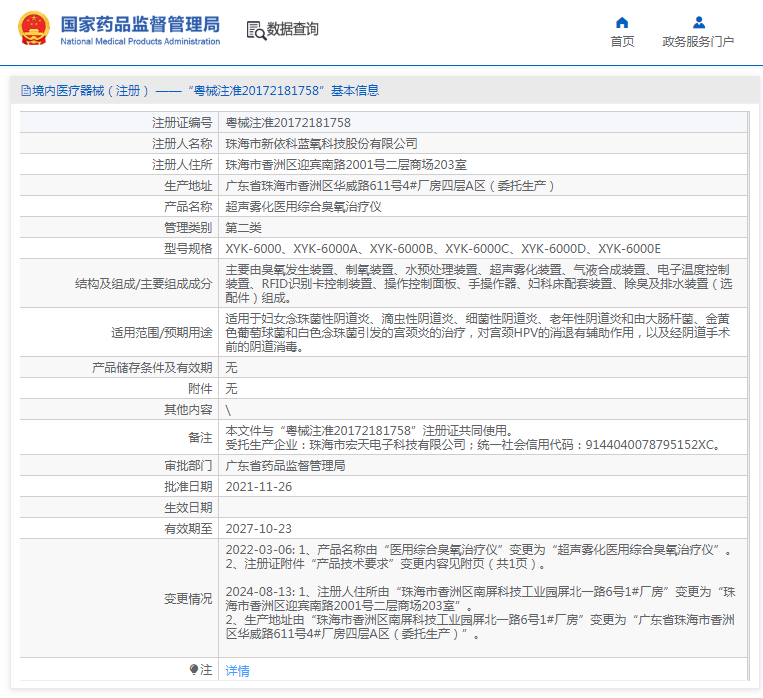Click the 其他内容 label
The image size is (763, 698).
point(188,409)
